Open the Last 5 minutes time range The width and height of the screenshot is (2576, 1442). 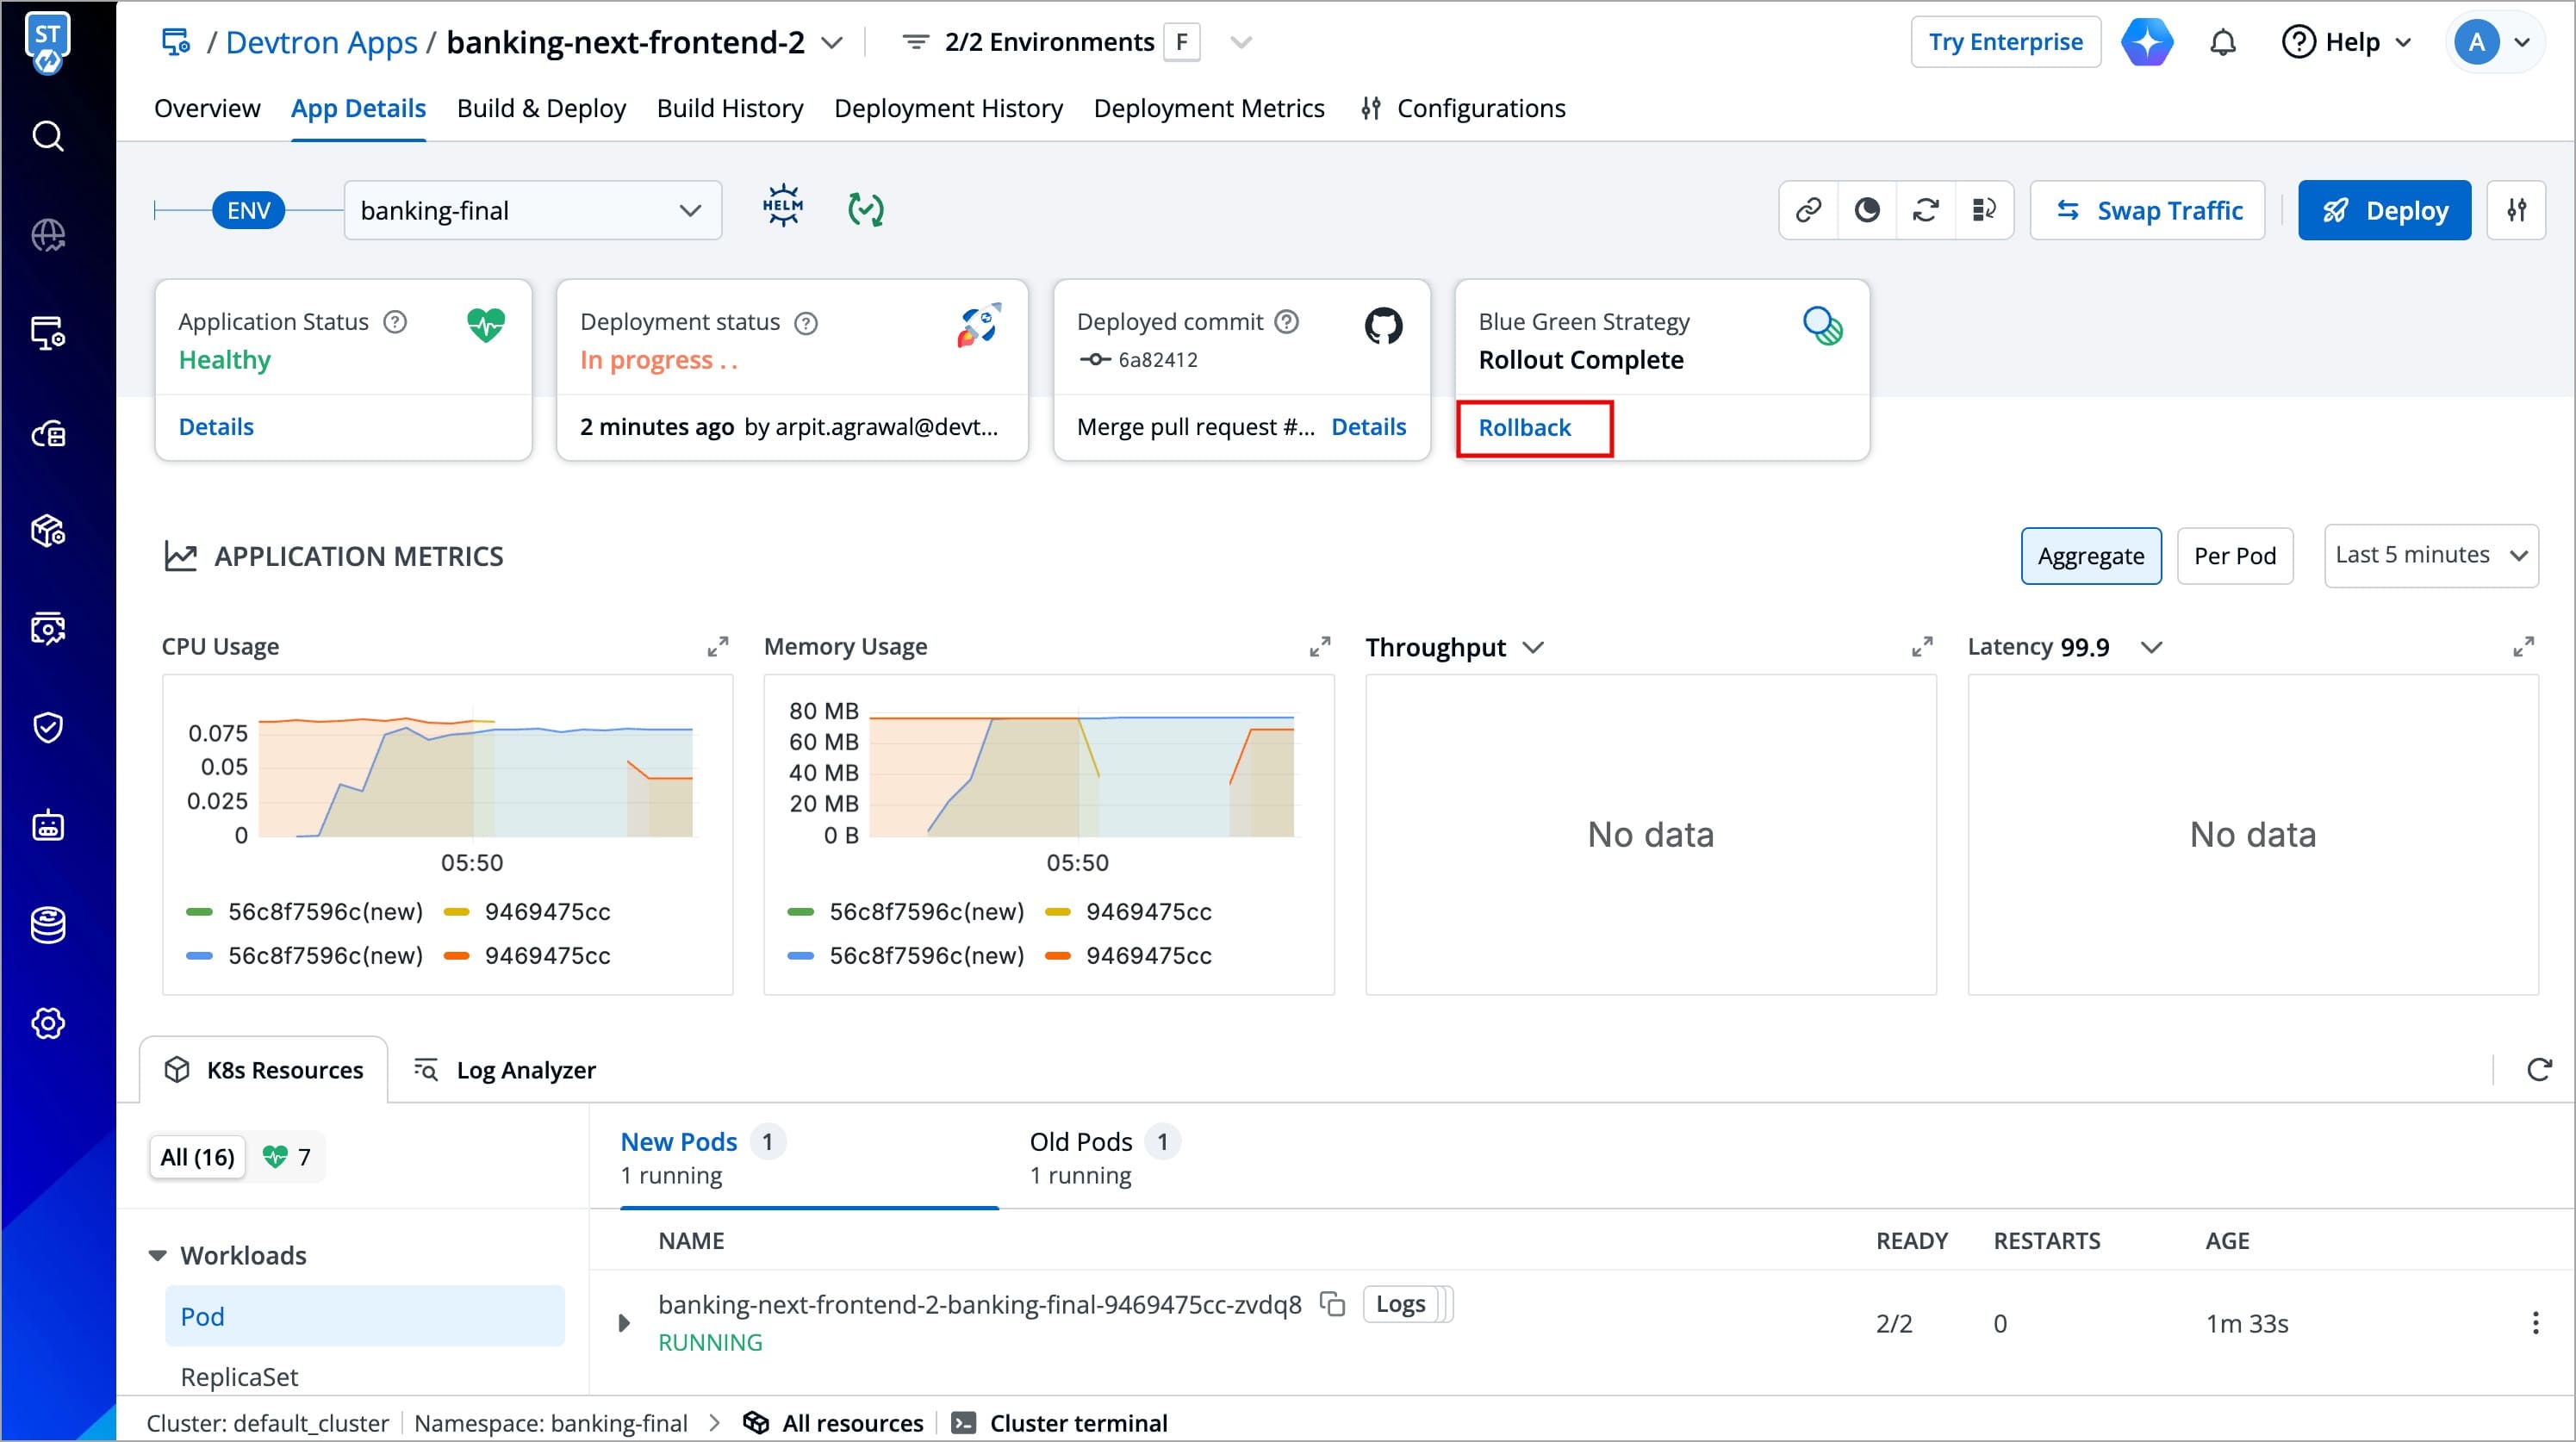[2430, 555]
